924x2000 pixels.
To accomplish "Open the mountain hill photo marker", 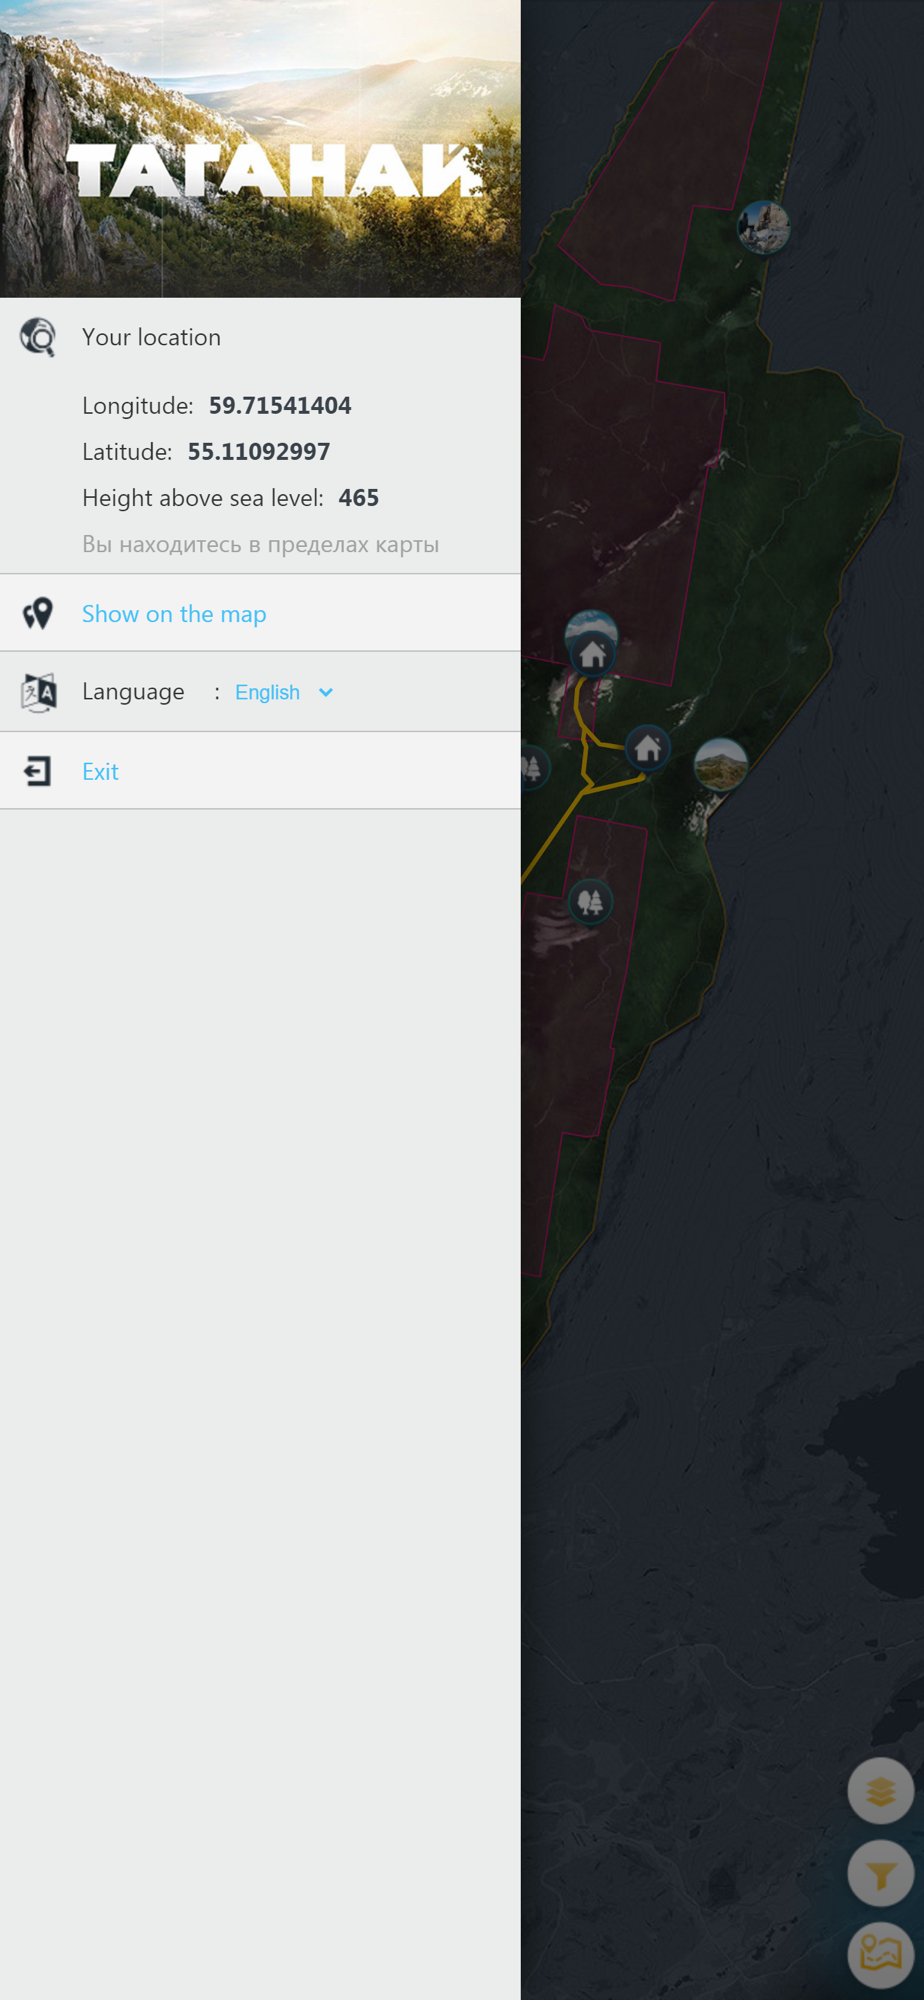I will 720,765.
